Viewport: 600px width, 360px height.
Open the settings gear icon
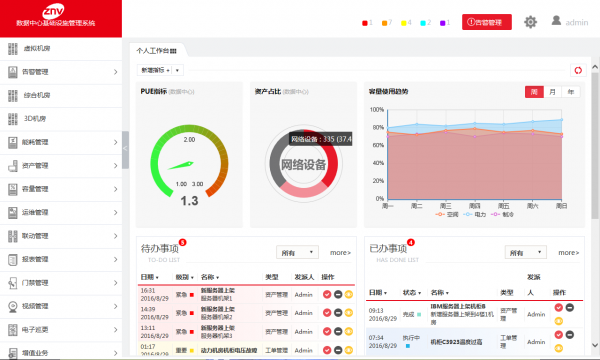(x=530, y=22)
